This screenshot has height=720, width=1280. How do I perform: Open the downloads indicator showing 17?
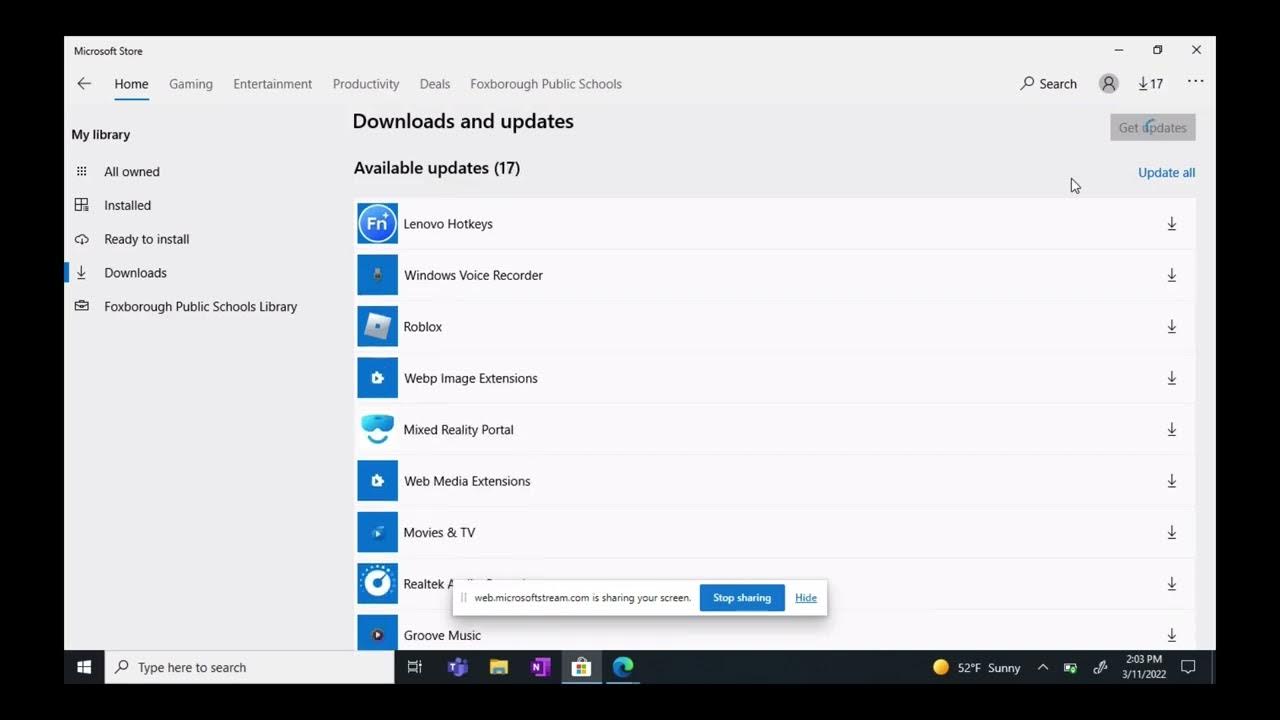(x=1151, y=84)
